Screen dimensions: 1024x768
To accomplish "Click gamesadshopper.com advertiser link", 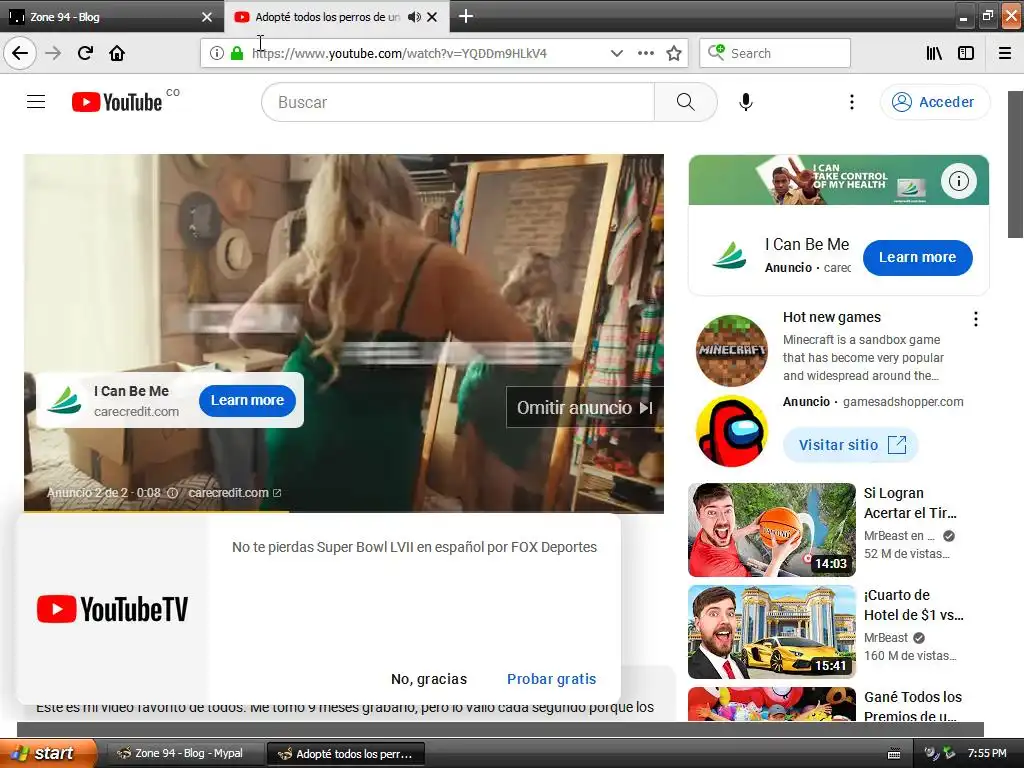I will pyautogui.click(x=903, y=402).
